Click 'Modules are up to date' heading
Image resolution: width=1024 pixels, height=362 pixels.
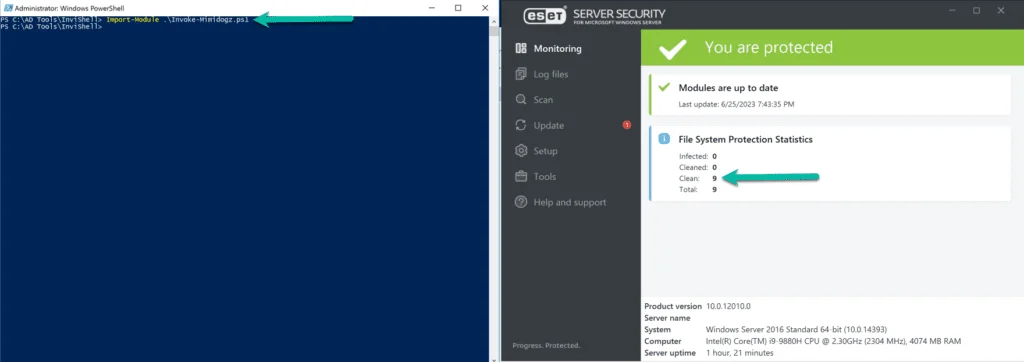coord(728,88)
